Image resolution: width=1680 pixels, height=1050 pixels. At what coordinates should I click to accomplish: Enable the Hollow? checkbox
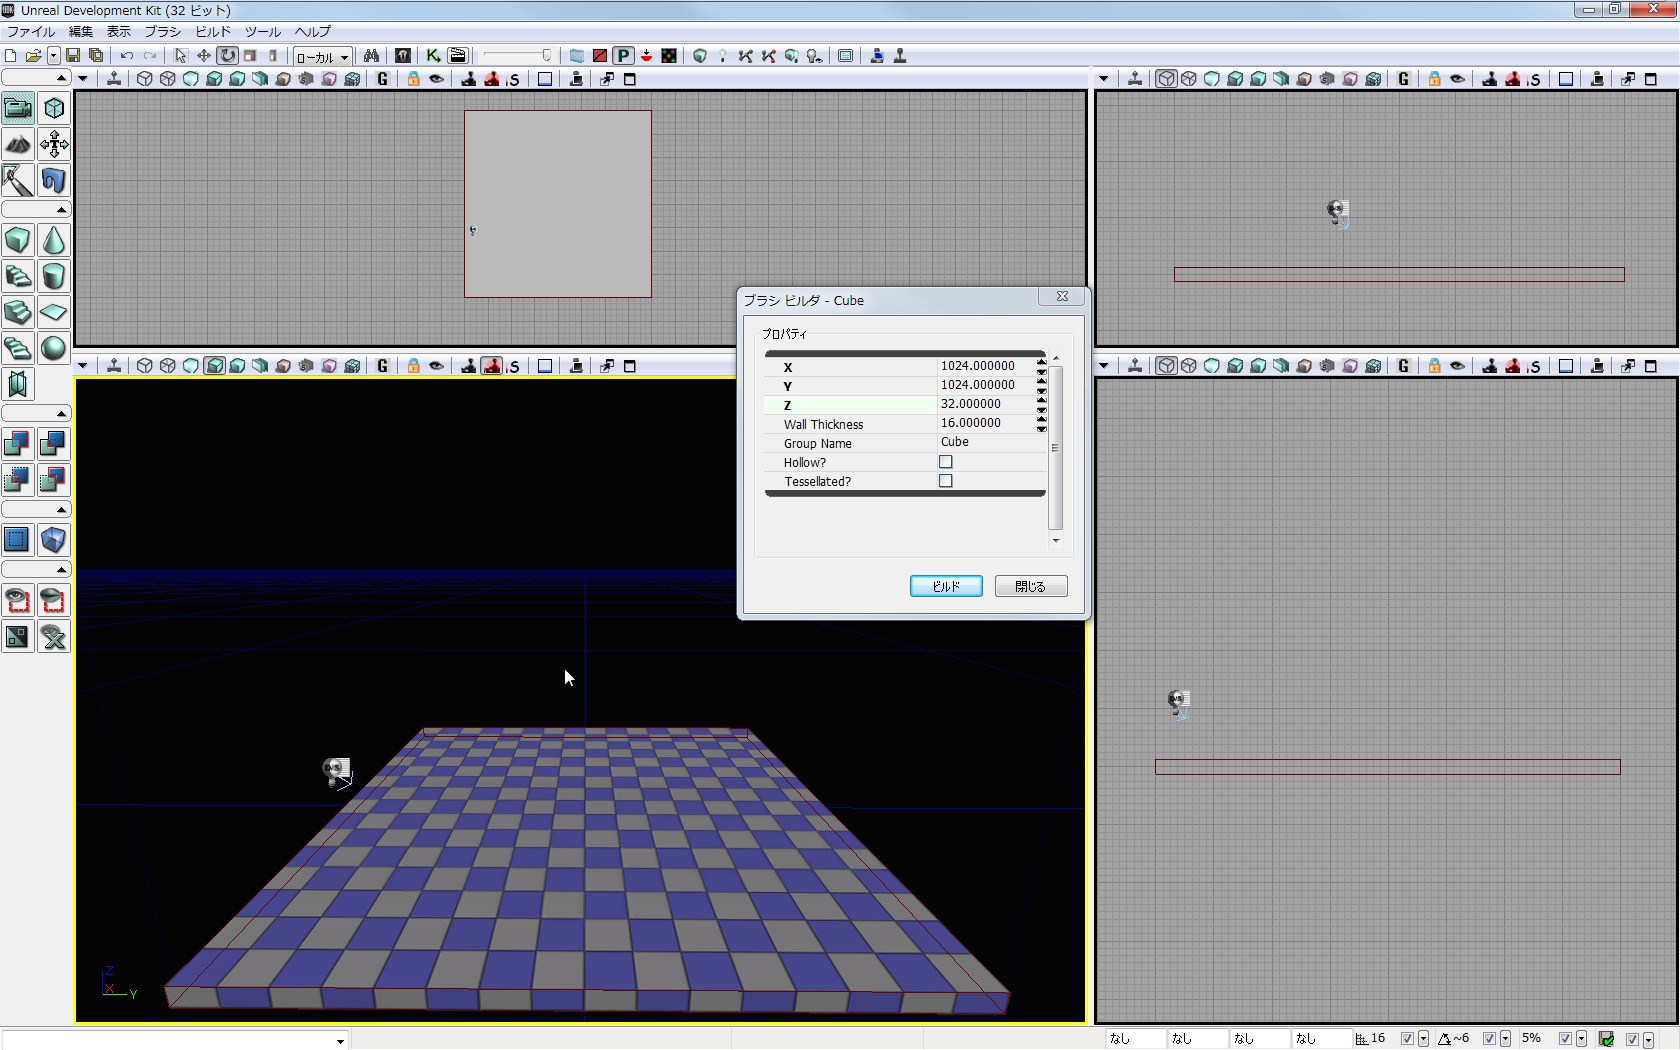[945, 462]
